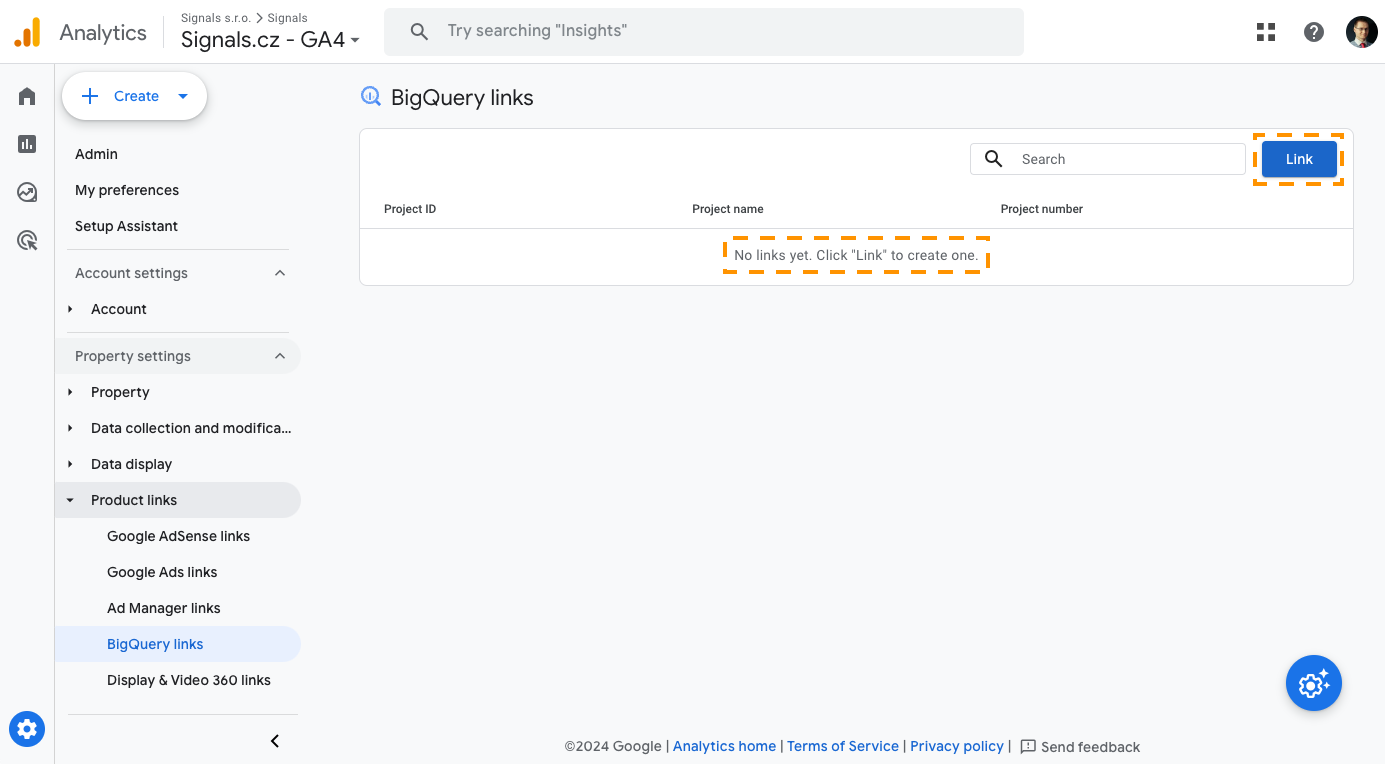Open the Analytics assistant floating gear button

click(x=1313, y=684)
